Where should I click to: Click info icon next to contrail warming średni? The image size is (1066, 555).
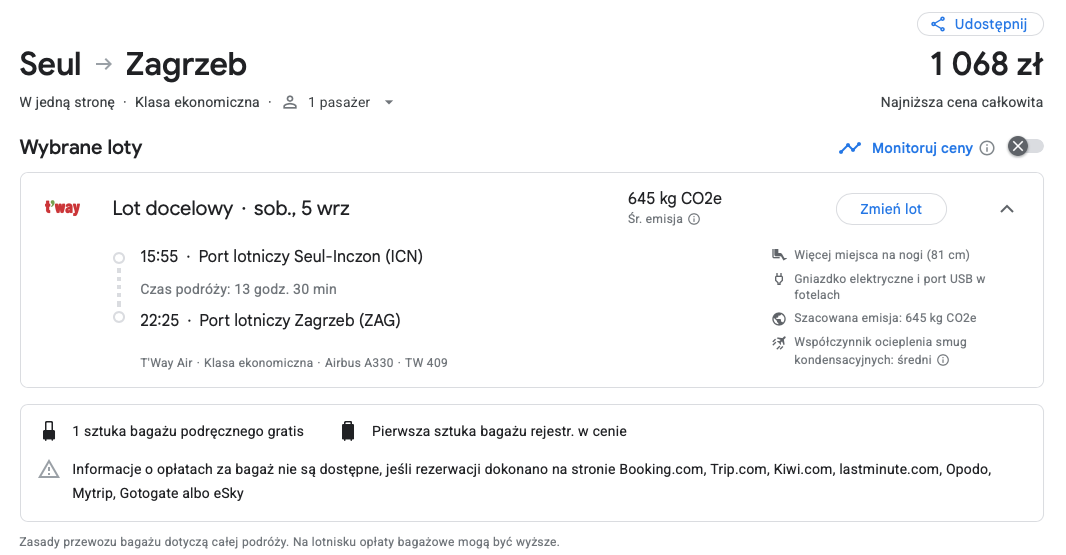[x=943, y=360]
